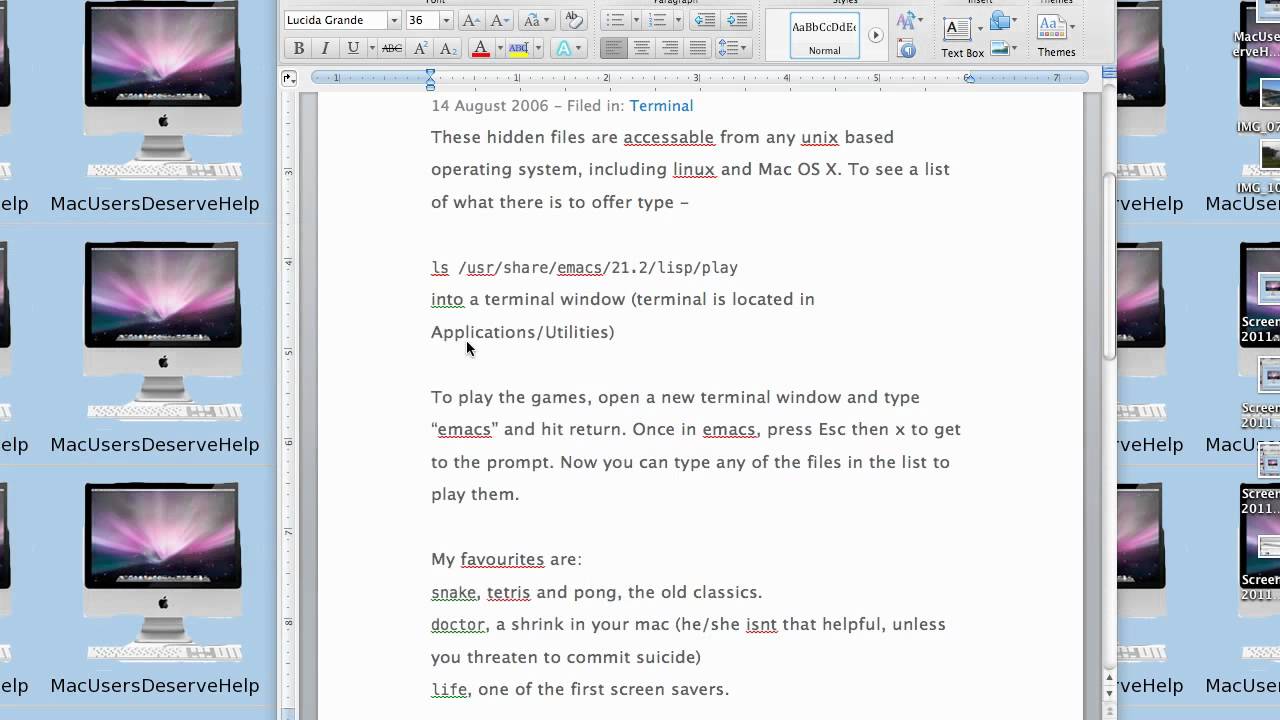This screenshot has width=1280, height=720.
Task: Select Center Text alignment
Action: [642, 48]
